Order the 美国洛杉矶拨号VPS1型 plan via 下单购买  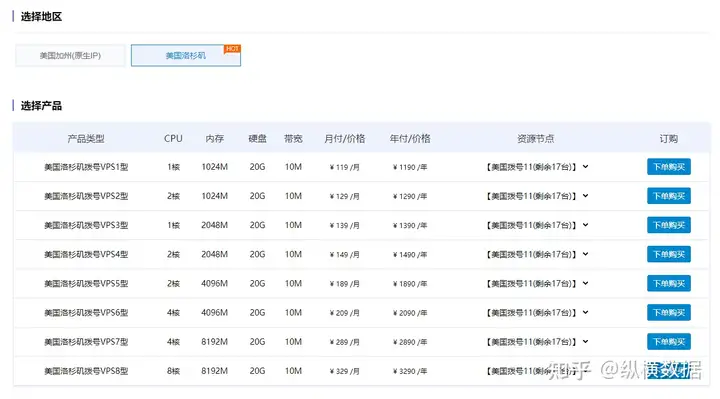[x=669, y=167]
